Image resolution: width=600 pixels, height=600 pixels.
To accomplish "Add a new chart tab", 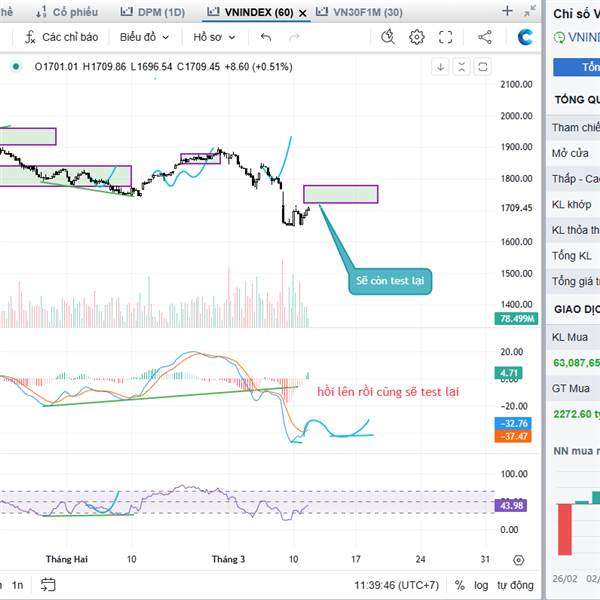I will pos(507,12).
